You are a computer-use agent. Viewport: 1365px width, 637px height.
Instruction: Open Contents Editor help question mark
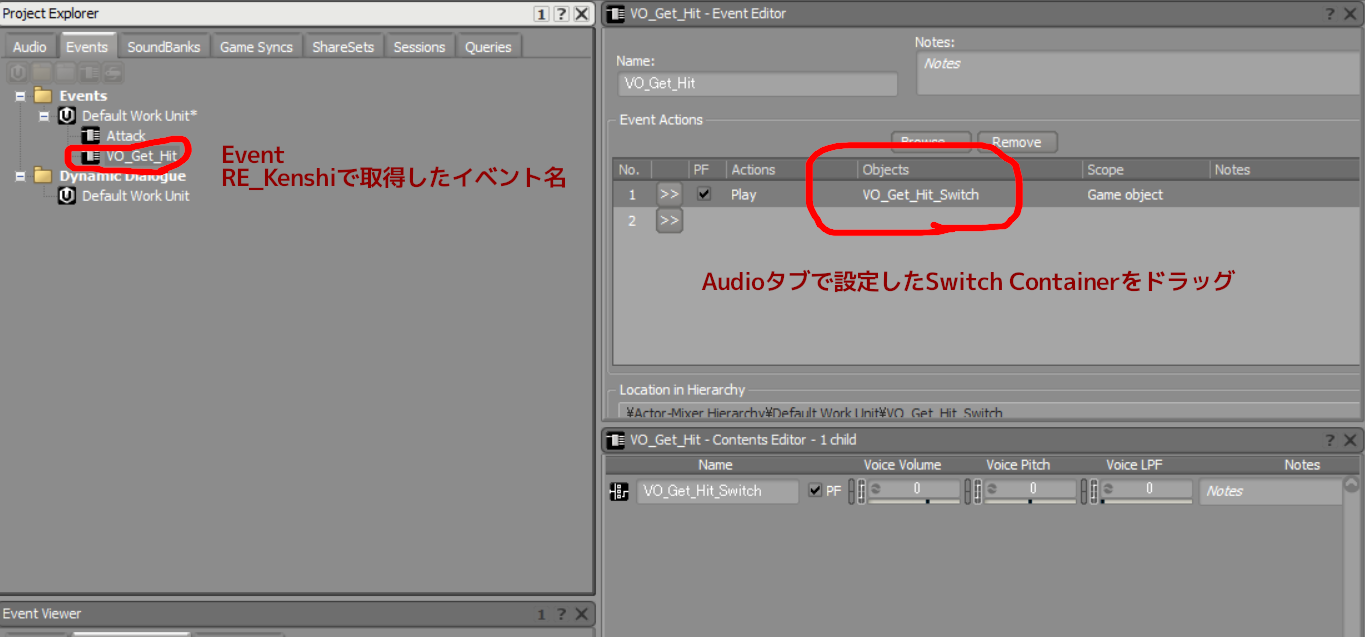coord(1330,440)
